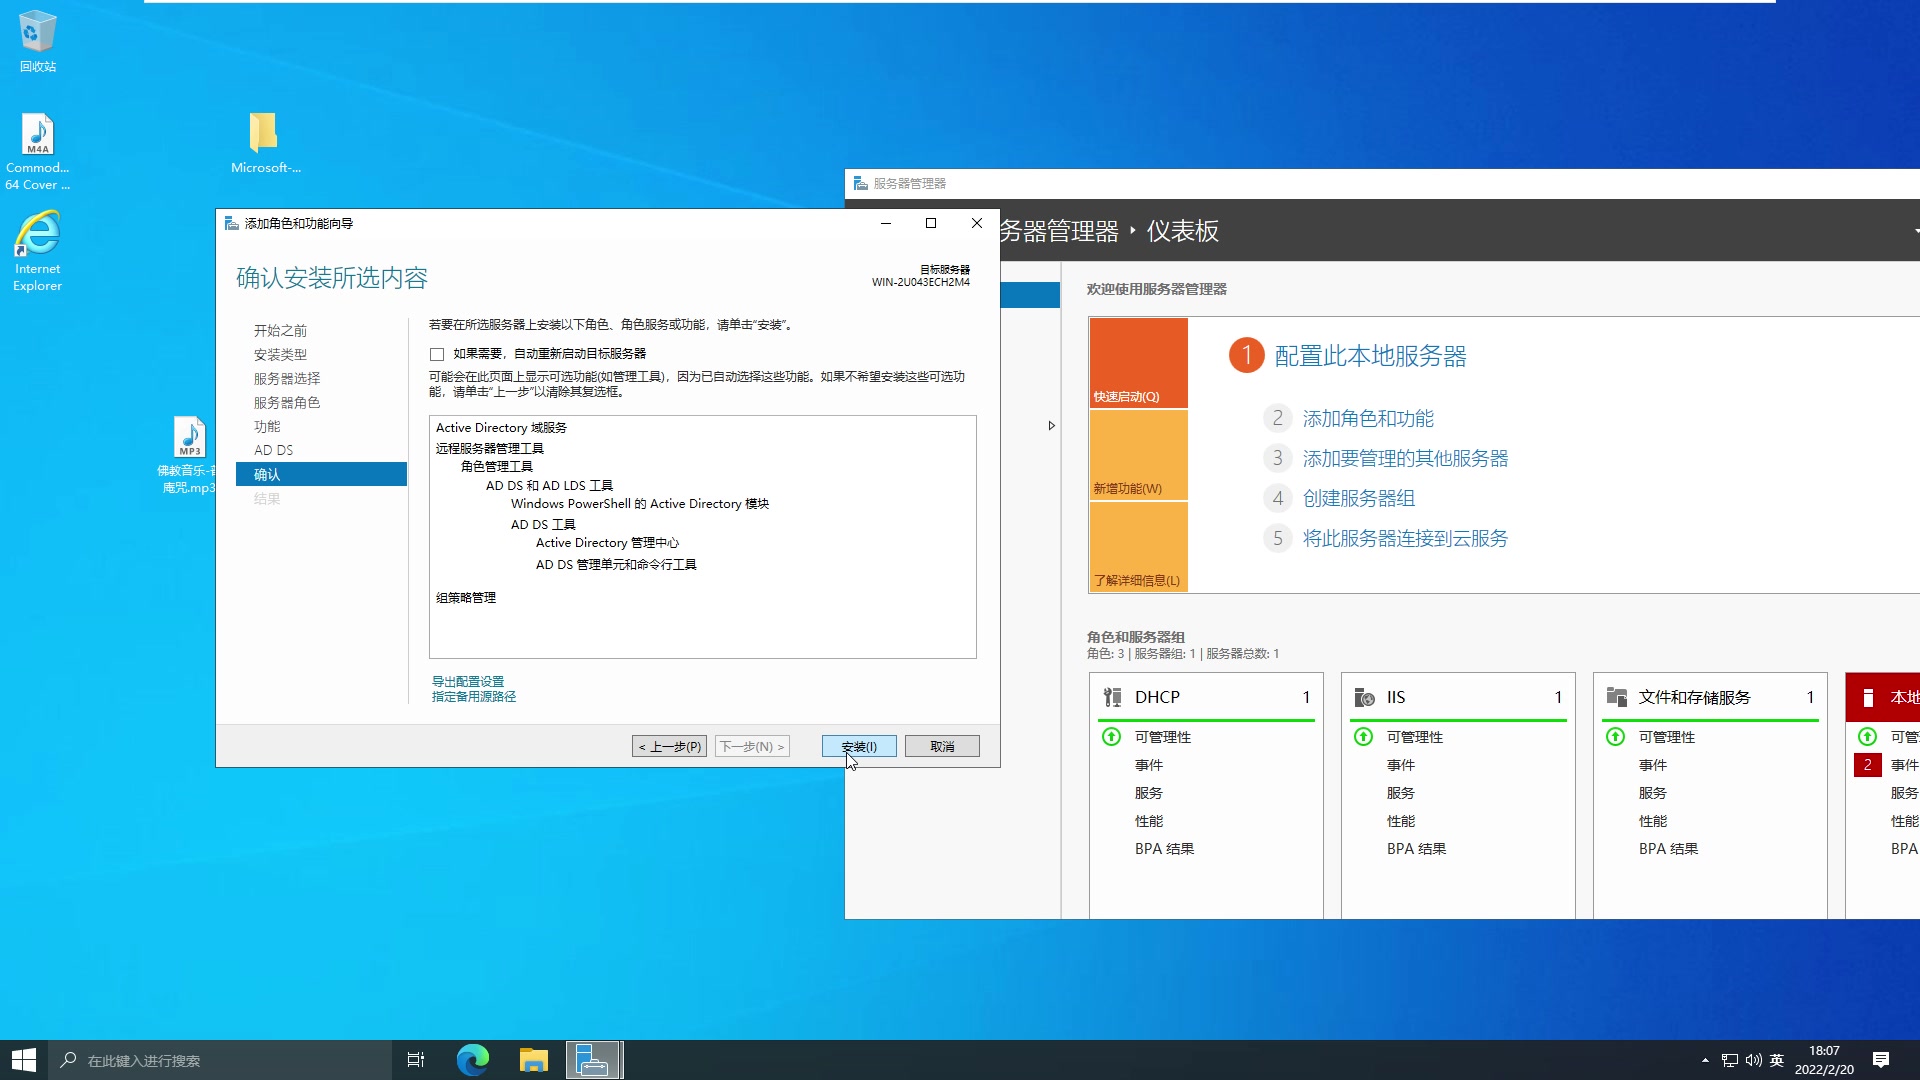Open IIS tile 服务 entry
Screen dimensions: 1920x1080
pos(1400,793)
